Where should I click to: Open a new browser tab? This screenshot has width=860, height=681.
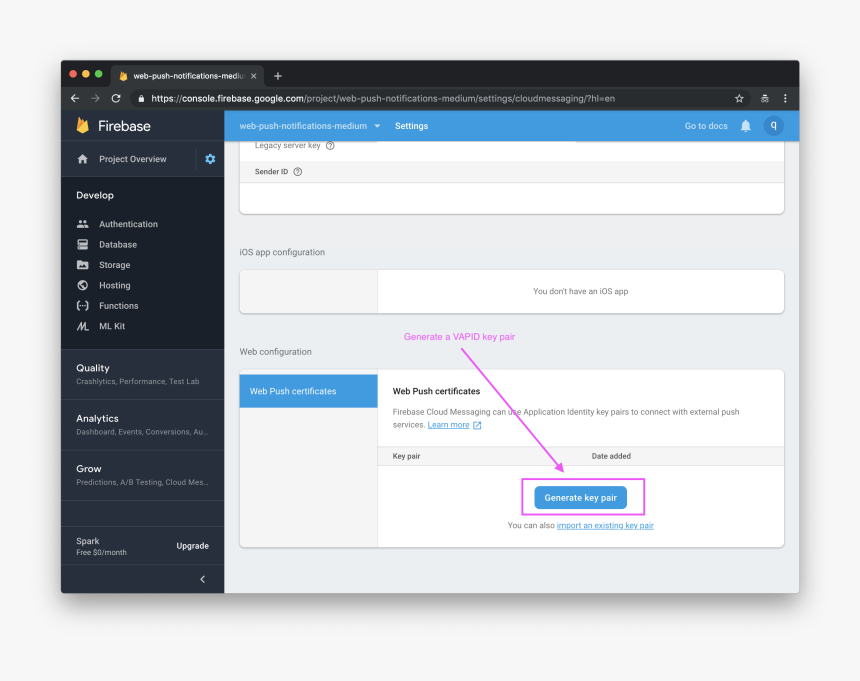(278, 76)
